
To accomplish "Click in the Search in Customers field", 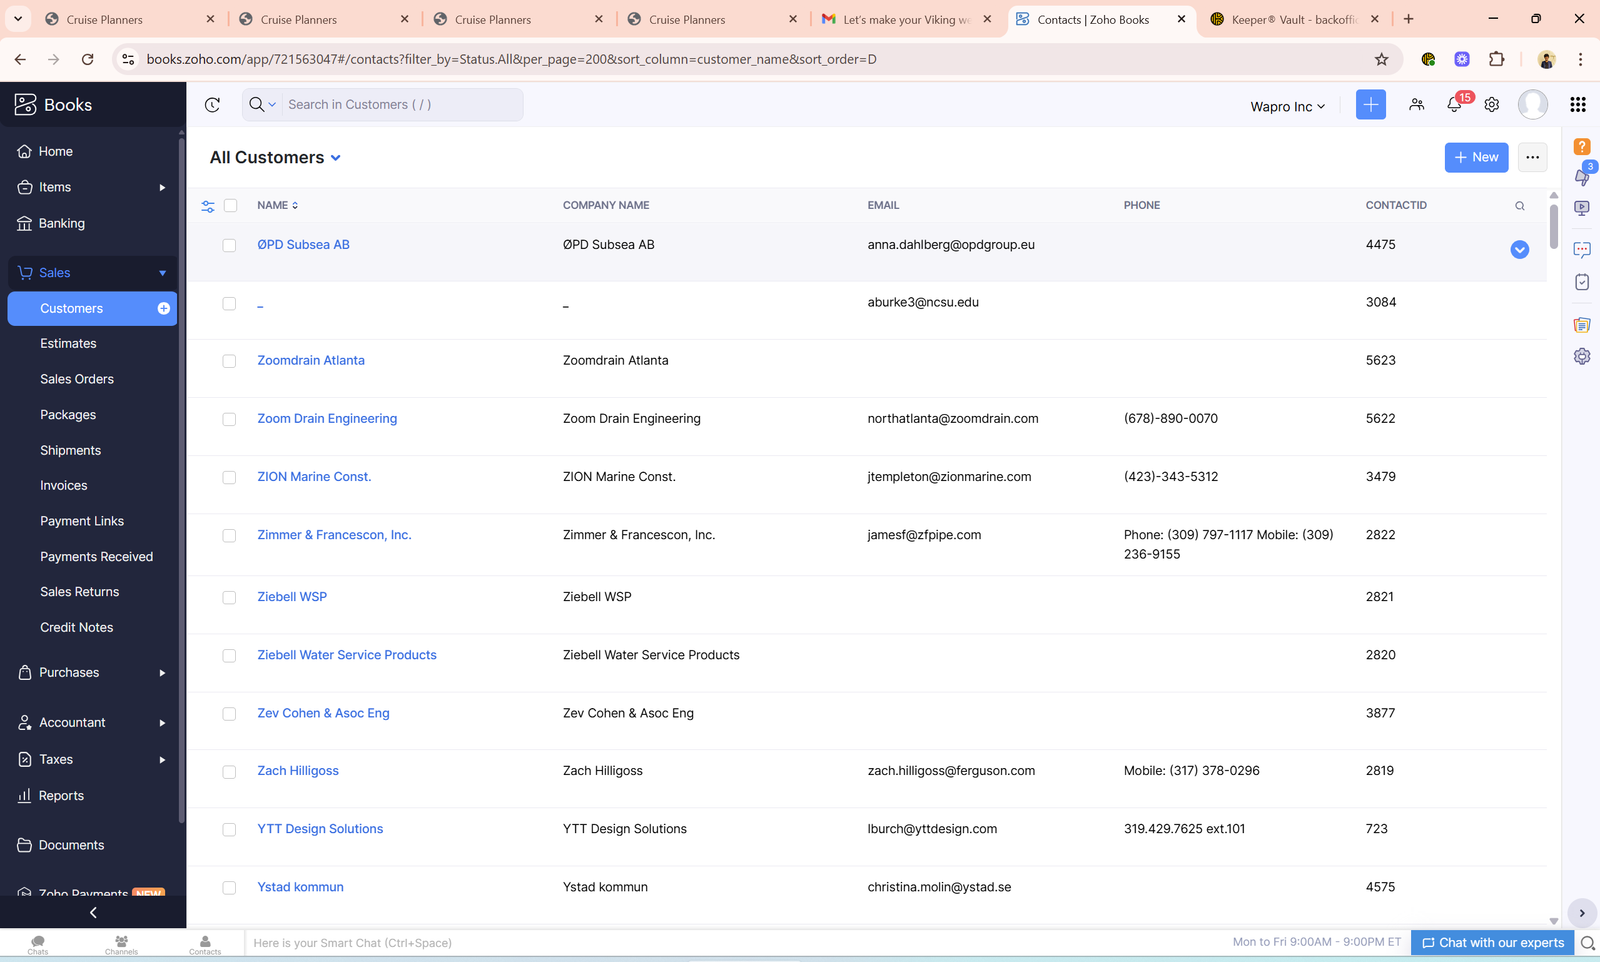I will [x=400, y=105].
